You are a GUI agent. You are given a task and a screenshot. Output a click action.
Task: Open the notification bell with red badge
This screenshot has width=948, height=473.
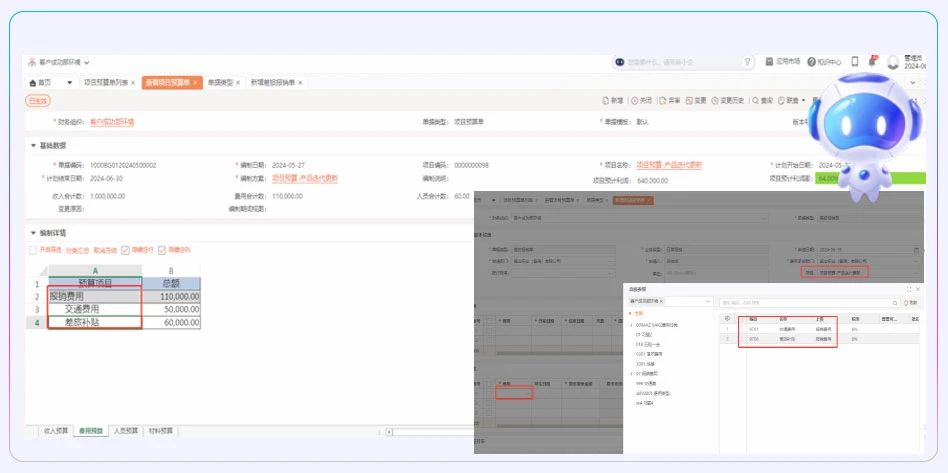point(872,62)
